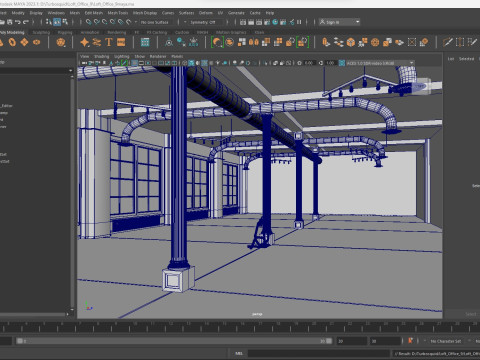Open the Help menu
Viewport: 480px width, 360px height.
tap(270, 13)
